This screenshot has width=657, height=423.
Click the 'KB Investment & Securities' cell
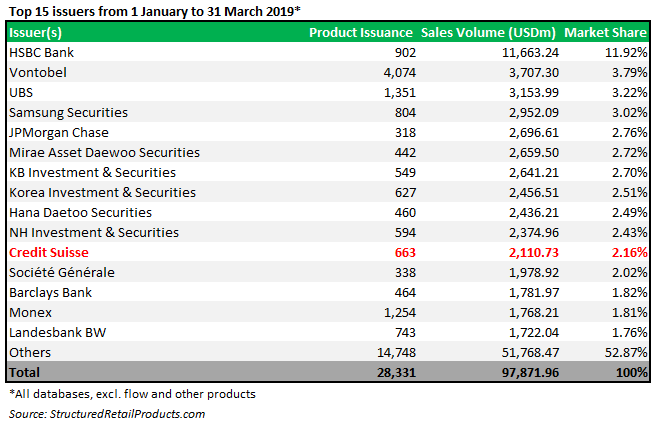point(93,173)
